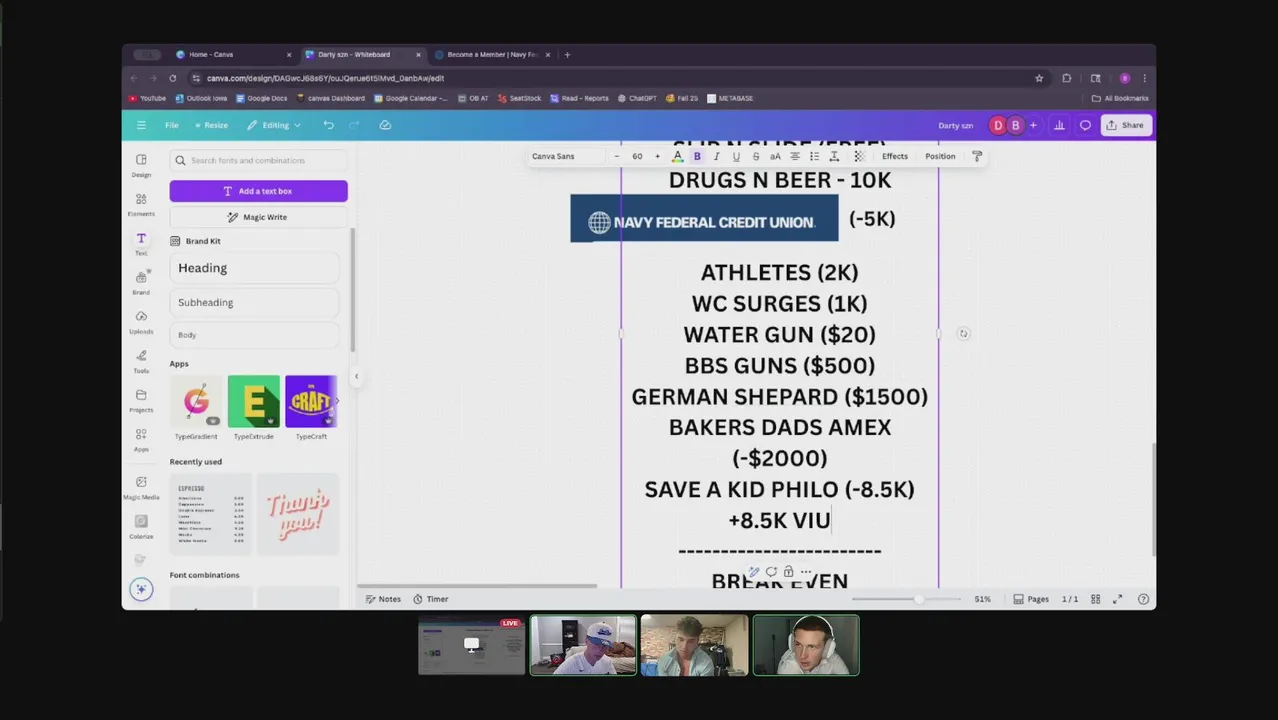The image size is (1278, 720).
Task: Open the Notes panel
Action: (383, 599)
